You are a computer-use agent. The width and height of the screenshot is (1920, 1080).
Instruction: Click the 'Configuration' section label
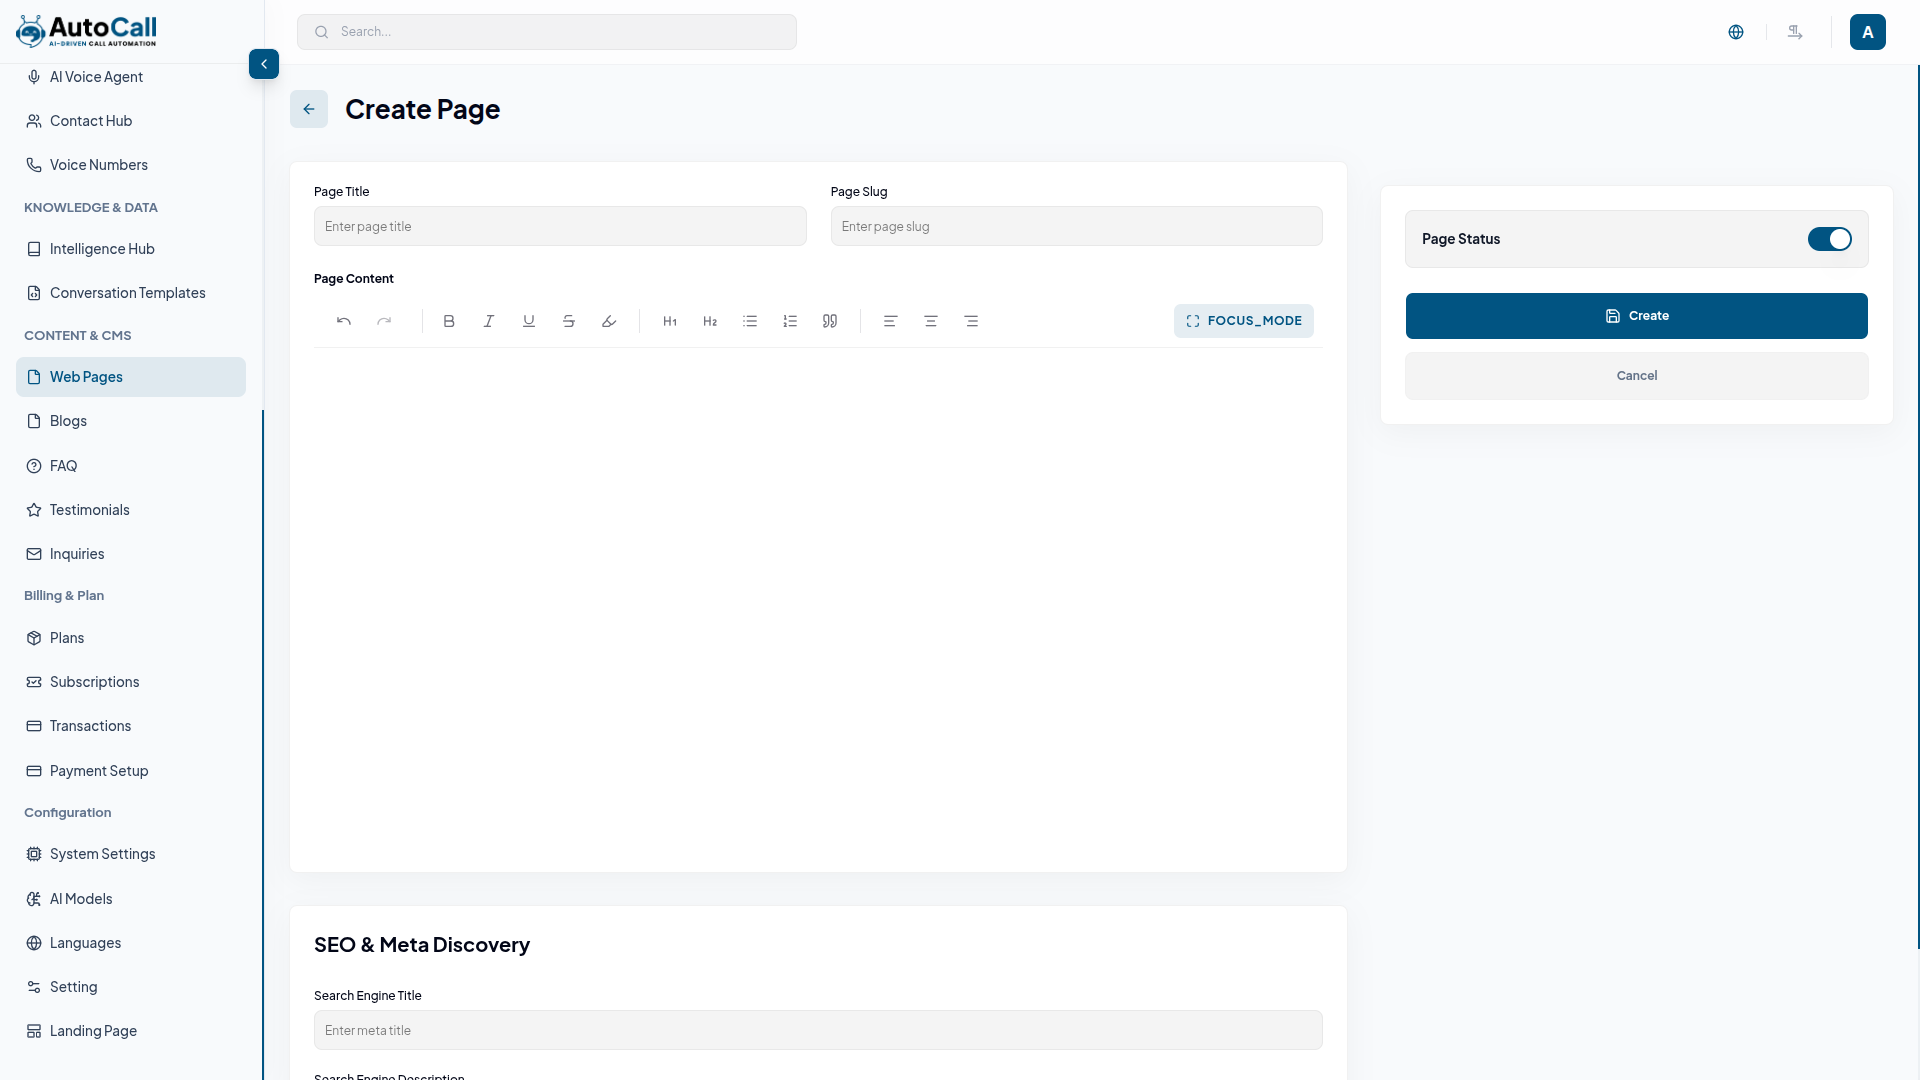coord(68,813)
